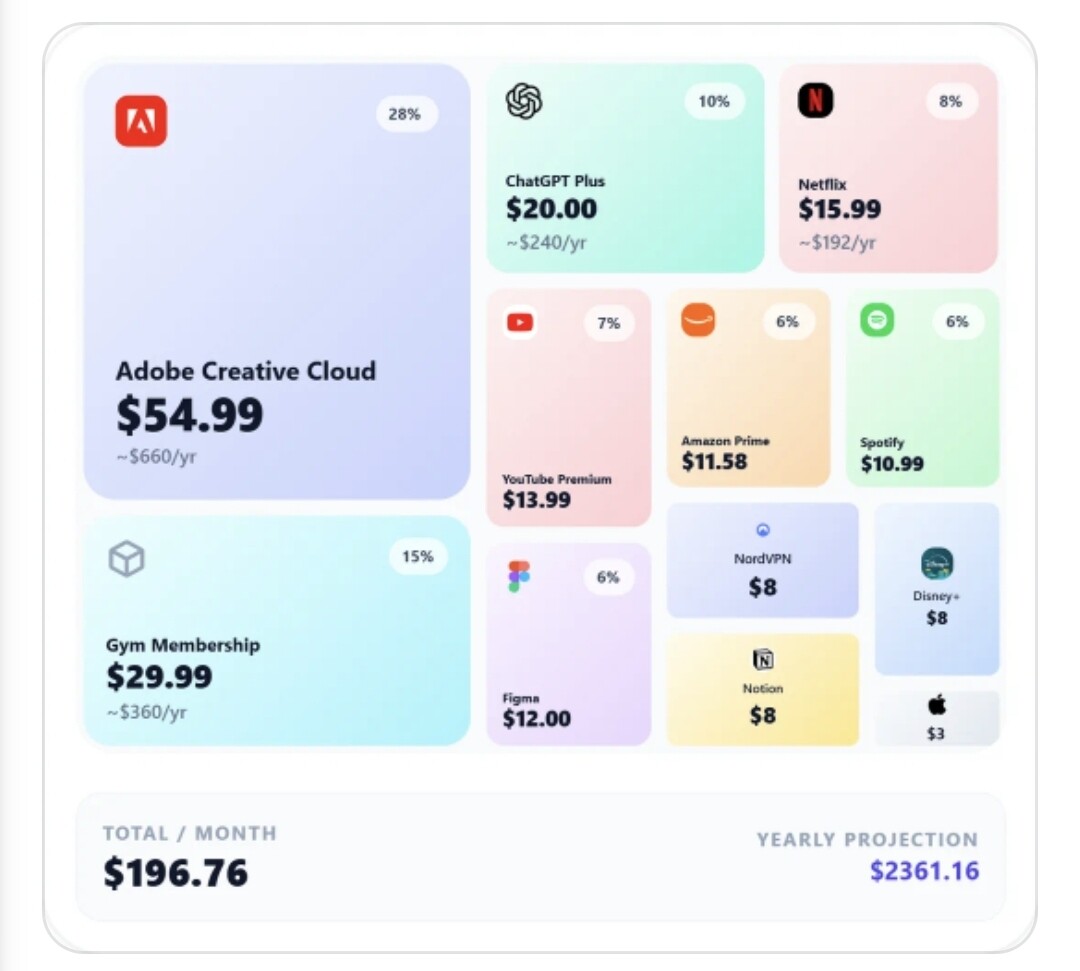The height and width of the screenshot is (971, 1080).
Task: Click the 28% badge on Adobe tile
Action: pyautogui.click(x=405, y=114)
